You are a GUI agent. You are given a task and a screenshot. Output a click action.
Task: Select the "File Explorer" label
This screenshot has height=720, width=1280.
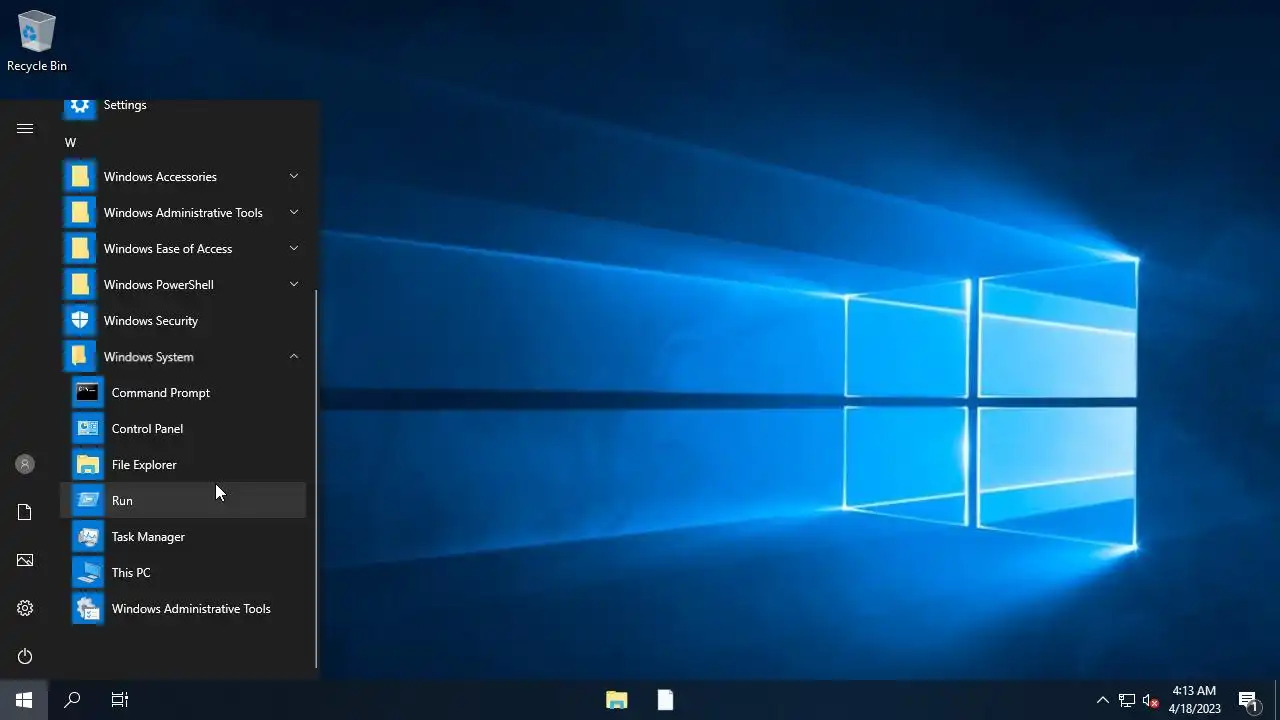point(144,465)
